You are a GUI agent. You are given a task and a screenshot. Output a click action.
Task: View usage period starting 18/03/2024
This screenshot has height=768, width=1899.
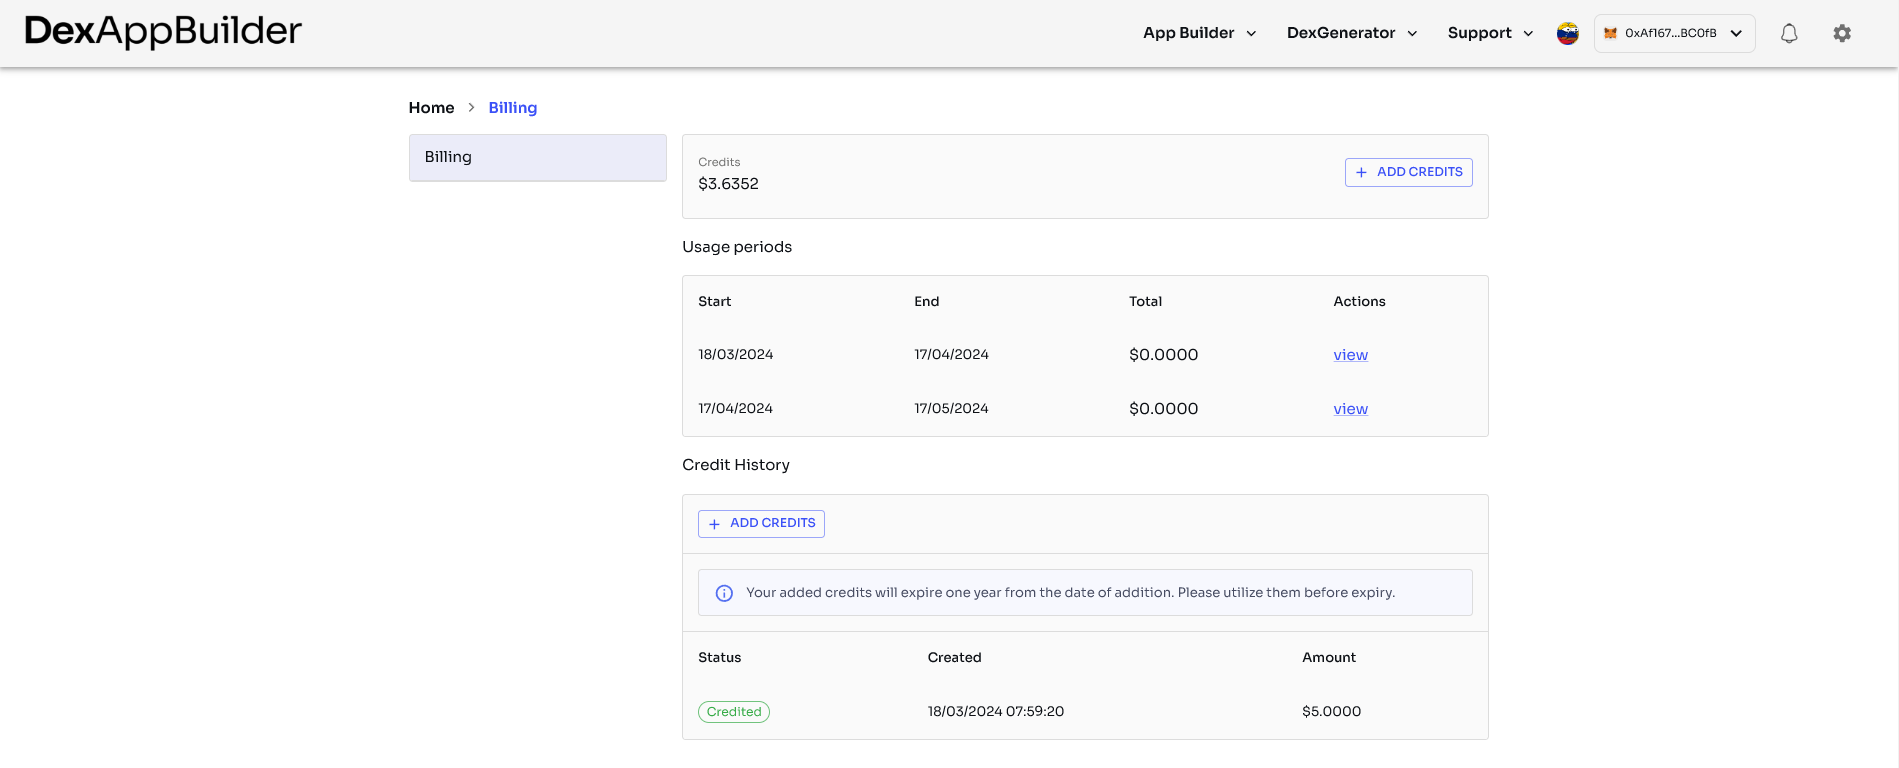(x=1350, y=355)
